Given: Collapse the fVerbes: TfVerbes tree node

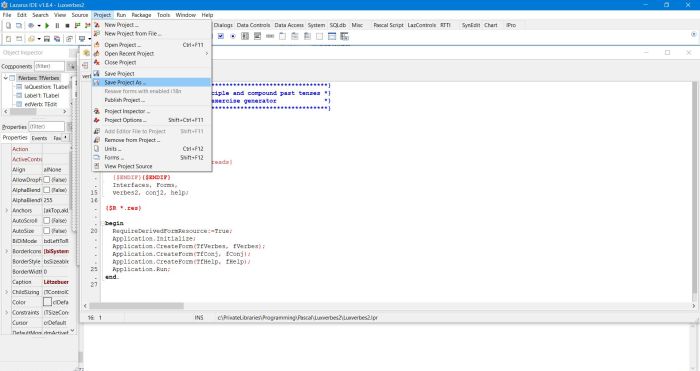Looking at the screenshot, I should click(x=5, y=78).
